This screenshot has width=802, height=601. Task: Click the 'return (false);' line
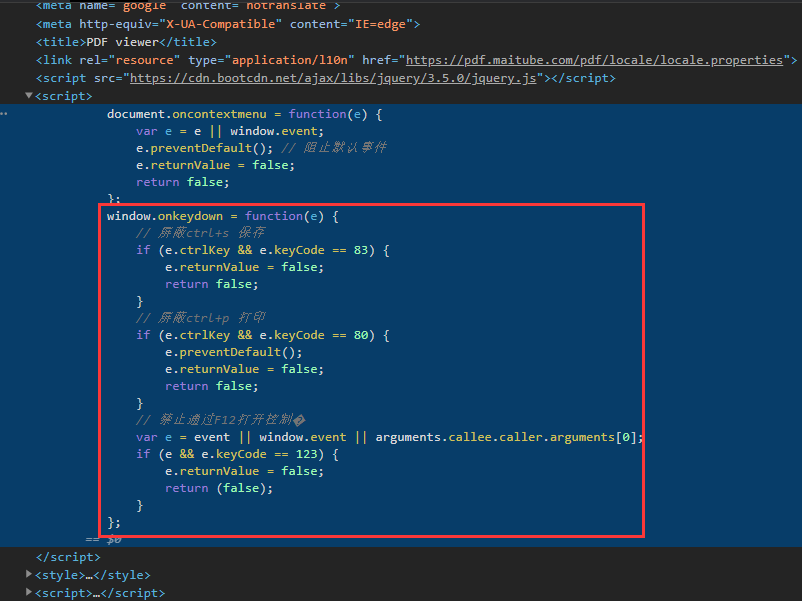coord(219,488)
